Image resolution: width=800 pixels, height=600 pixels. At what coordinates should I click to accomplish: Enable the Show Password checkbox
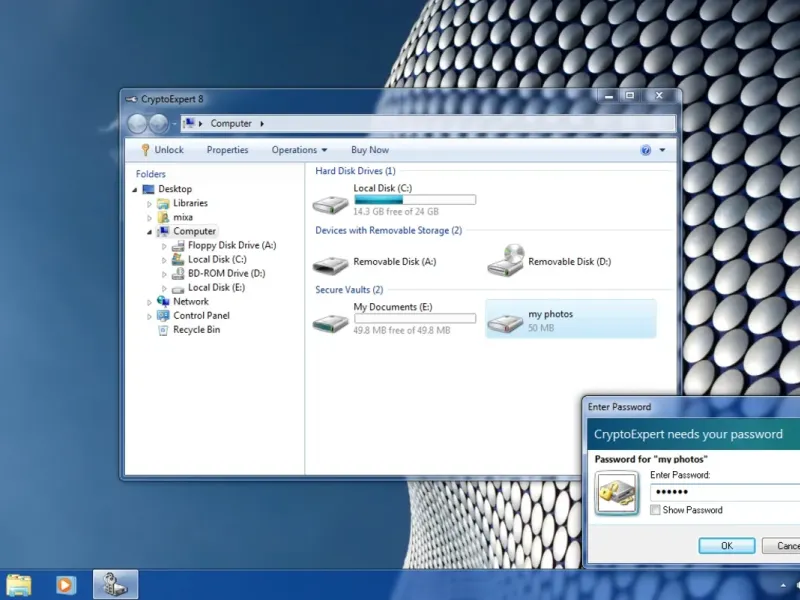point(655,510)
